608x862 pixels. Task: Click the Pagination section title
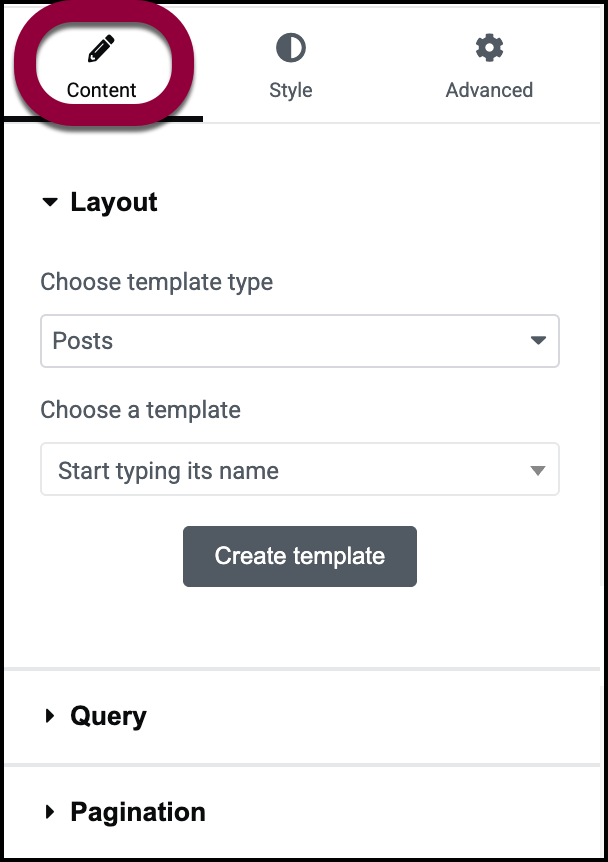coord(138,812)
